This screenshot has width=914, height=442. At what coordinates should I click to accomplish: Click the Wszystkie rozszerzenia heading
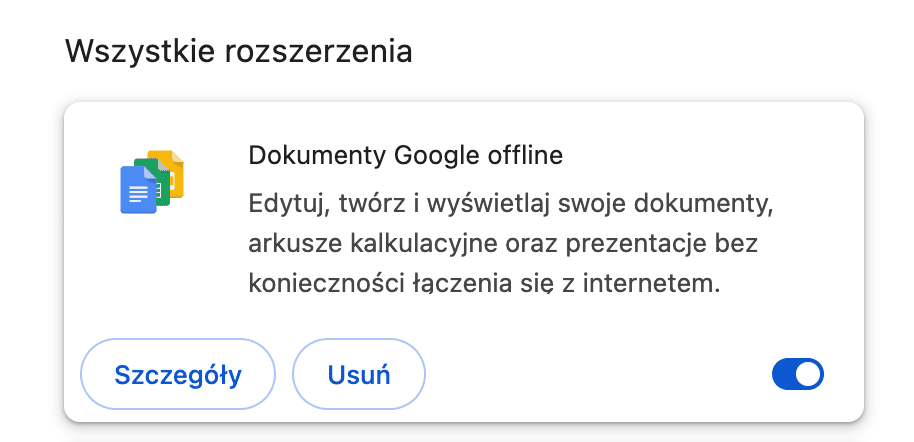[x=238, y=51]
